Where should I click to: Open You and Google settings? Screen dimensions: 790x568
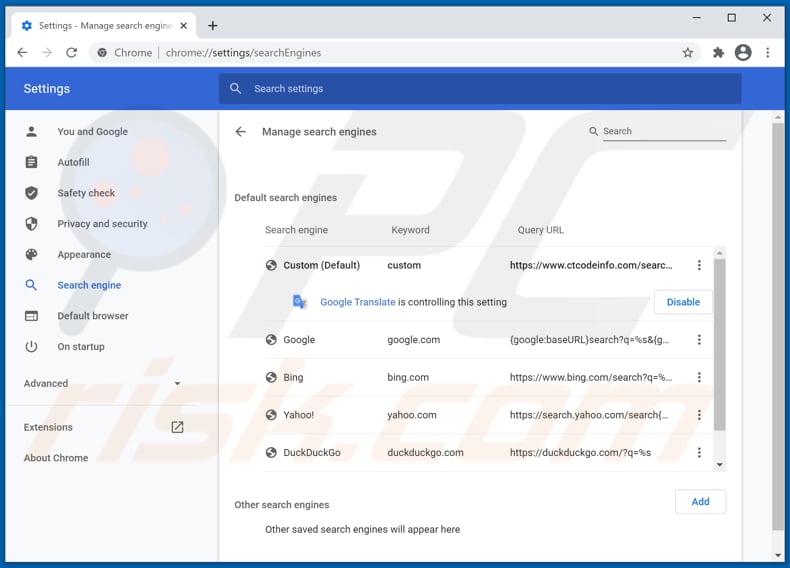[93, 132]
